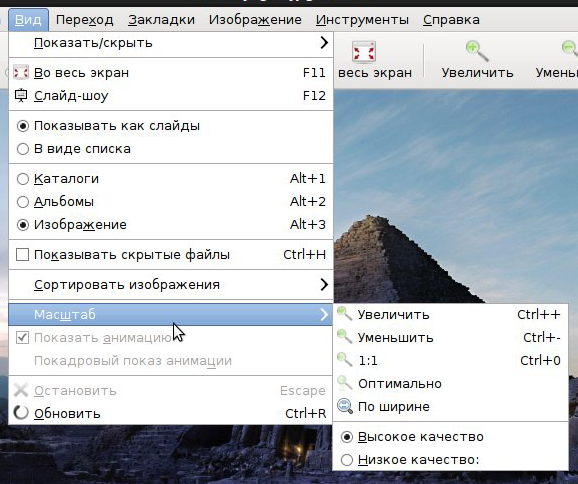The image size is (578, 484).
Task: Click the zoom-out icon beside submenu Уменьшить
Action: pyautogui.click(x=345, y=337)
